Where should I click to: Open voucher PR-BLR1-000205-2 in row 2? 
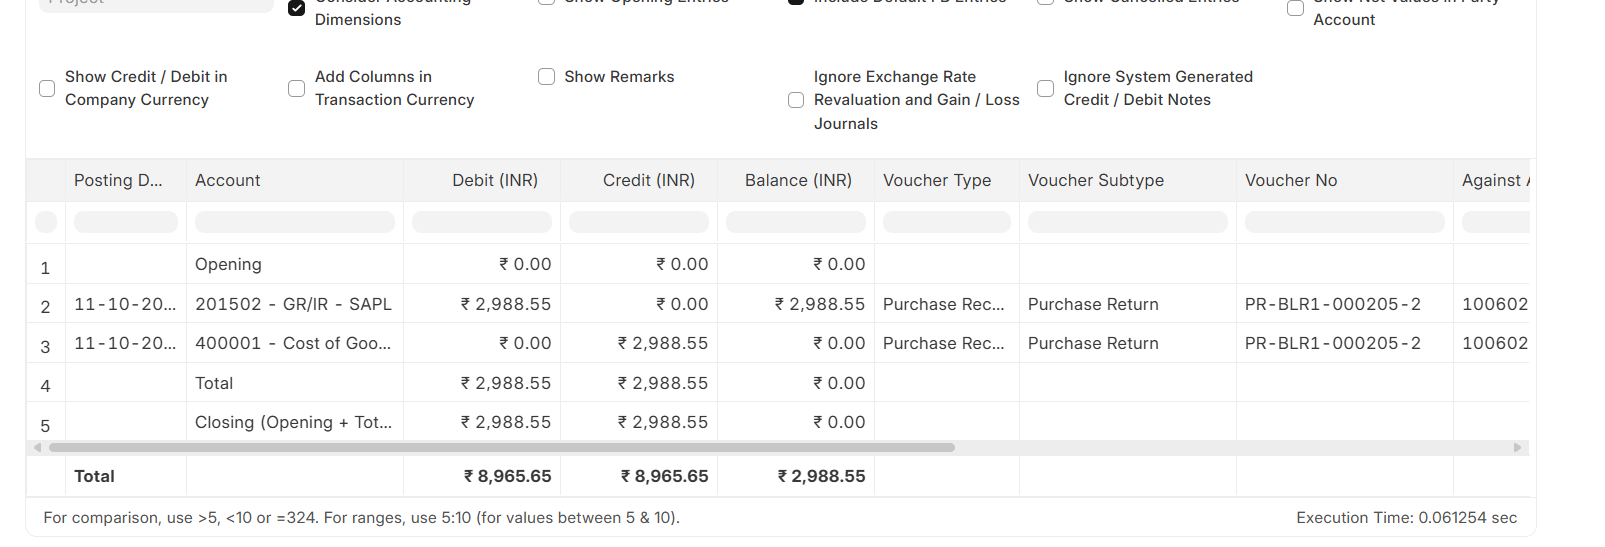1332,304
